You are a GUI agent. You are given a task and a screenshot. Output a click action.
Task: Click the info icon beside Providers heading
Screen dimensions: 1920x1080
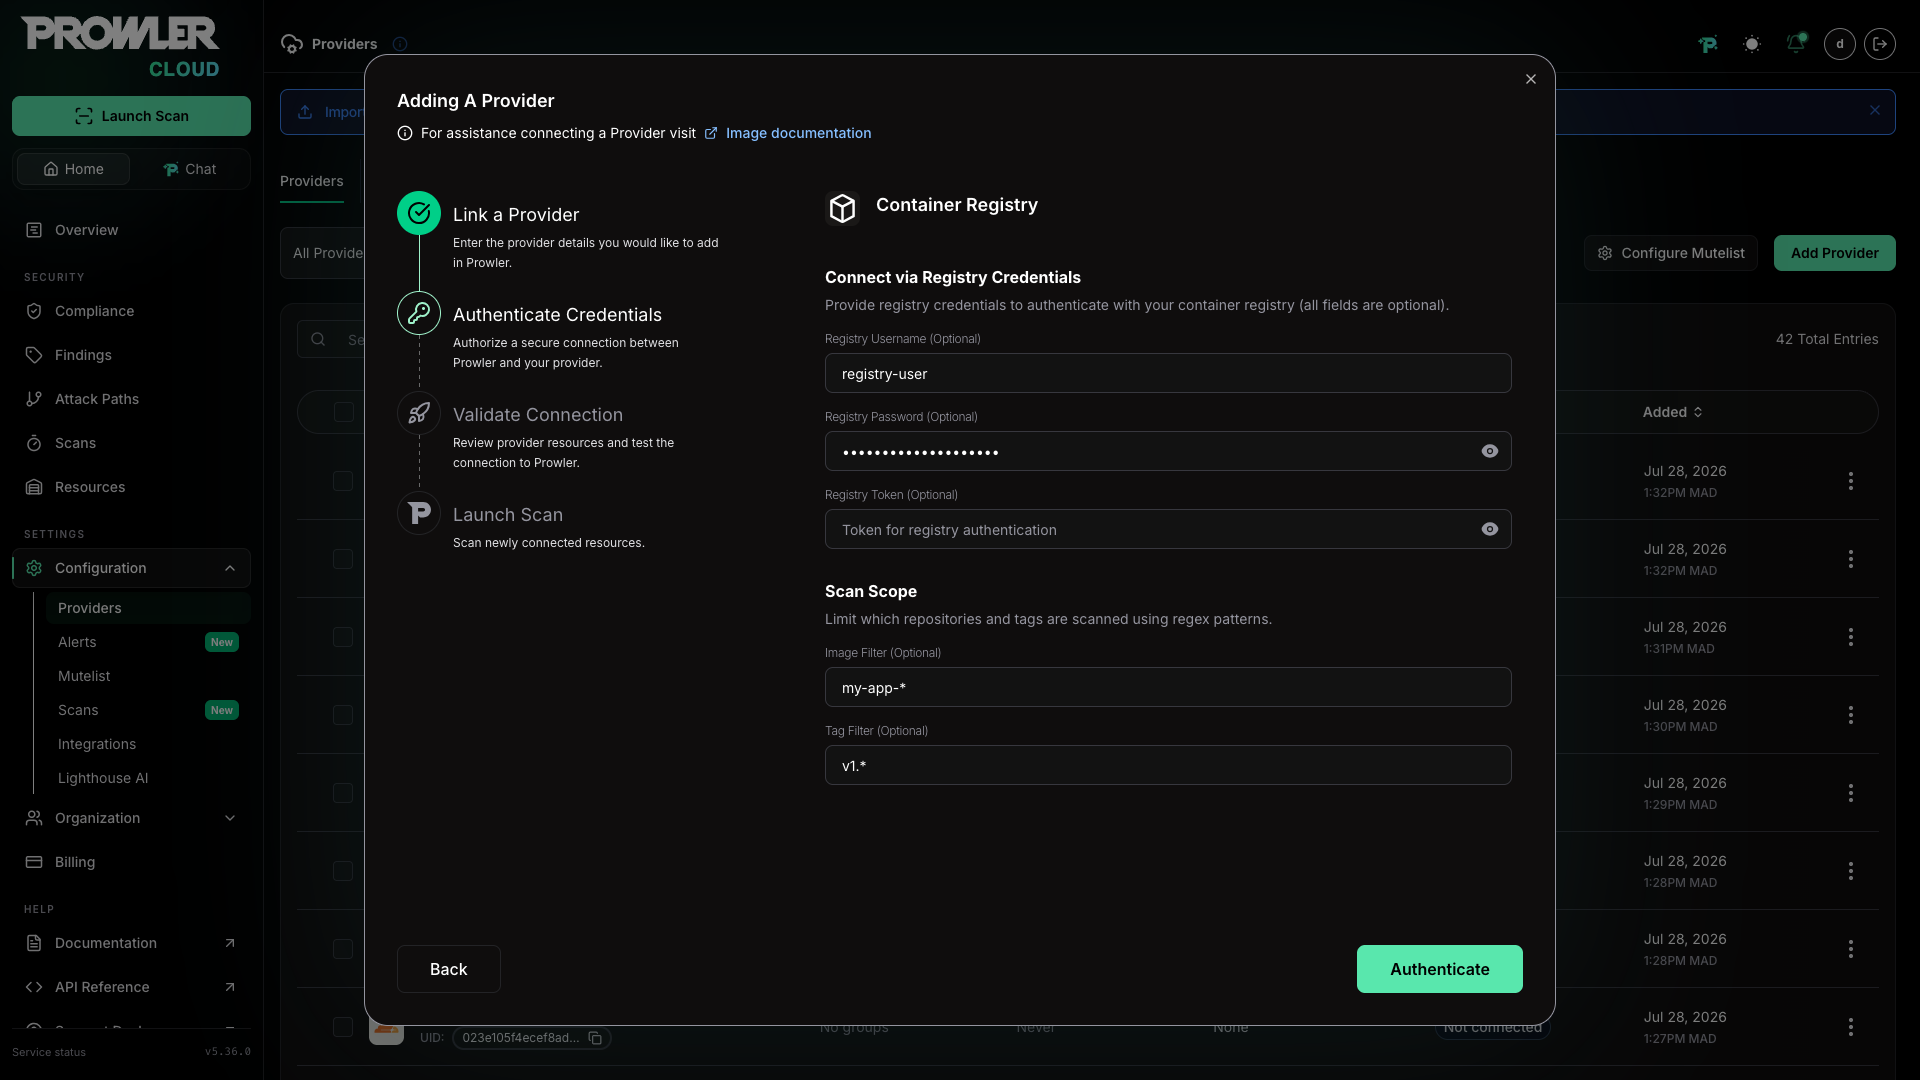click(x=400, y=44)
